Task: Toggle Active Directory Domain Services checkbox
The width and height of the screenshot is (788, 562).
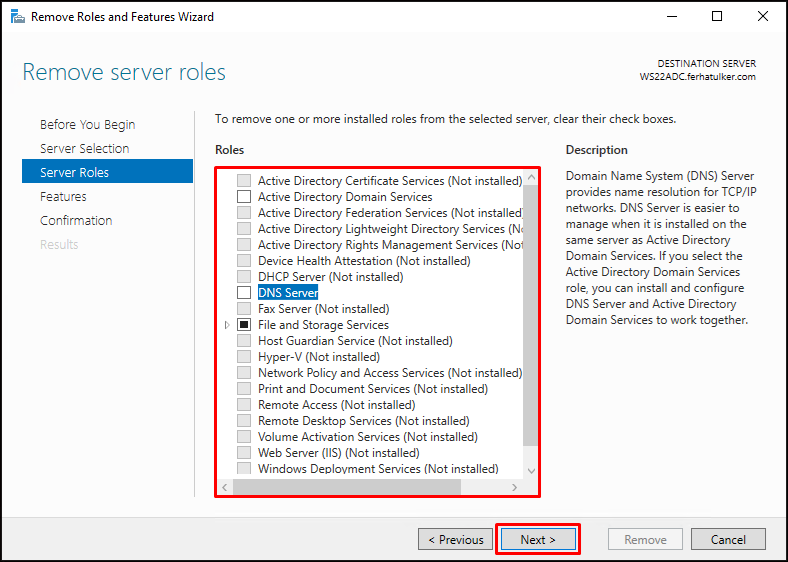Action: coord(244,197)
